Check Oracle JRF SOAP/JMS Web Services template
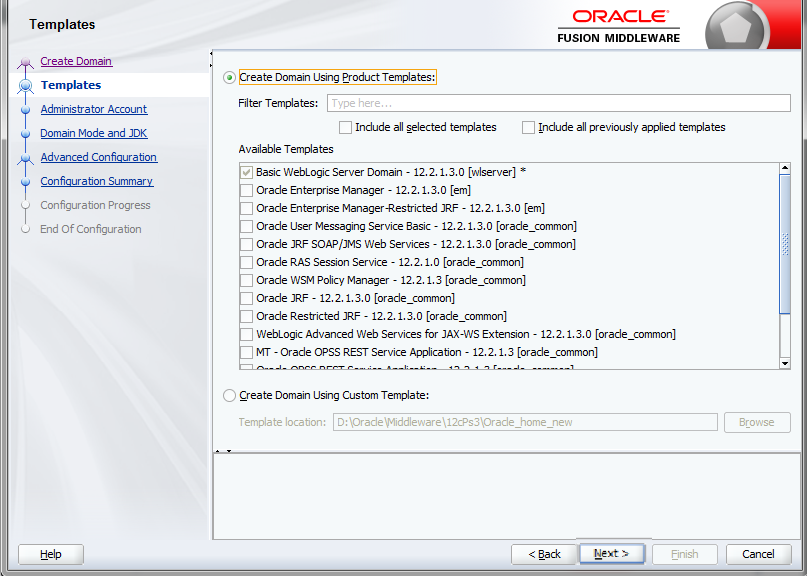Image resolution: width=807 pixels, height=580 pixels. (247, 244)
